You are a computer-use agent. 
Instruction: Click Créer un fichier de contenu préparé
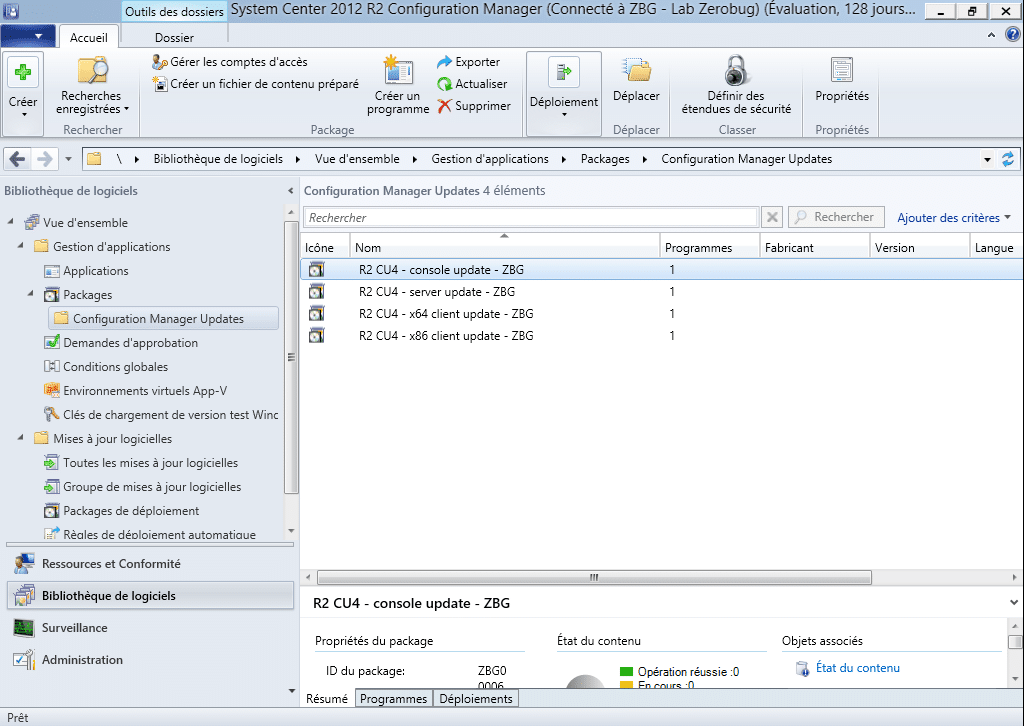click(255, 84)
